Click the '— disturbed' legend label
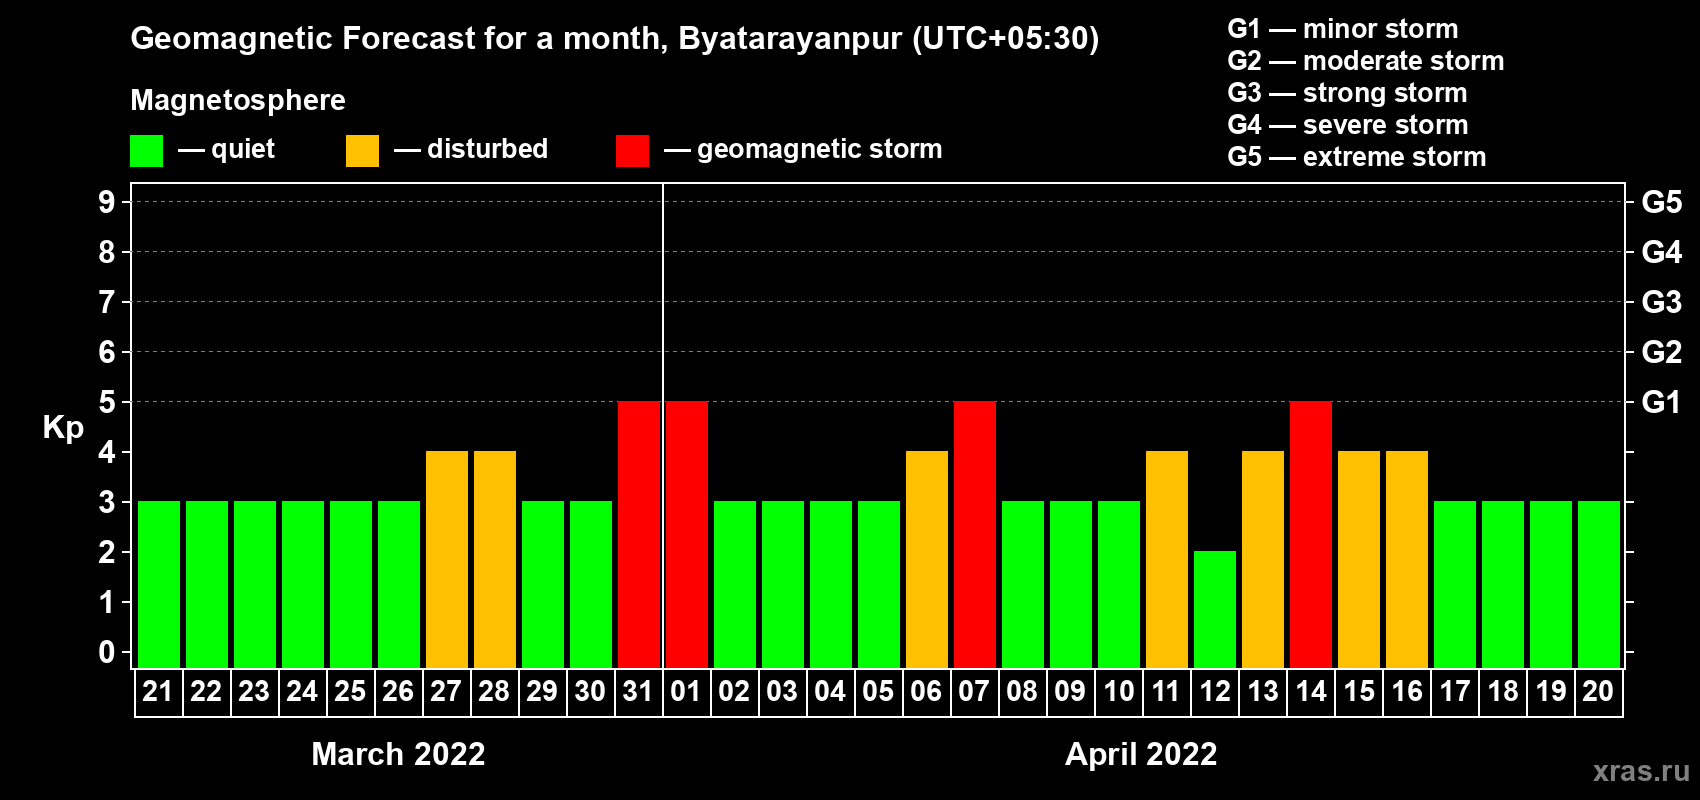 click(x=471, y=149)
